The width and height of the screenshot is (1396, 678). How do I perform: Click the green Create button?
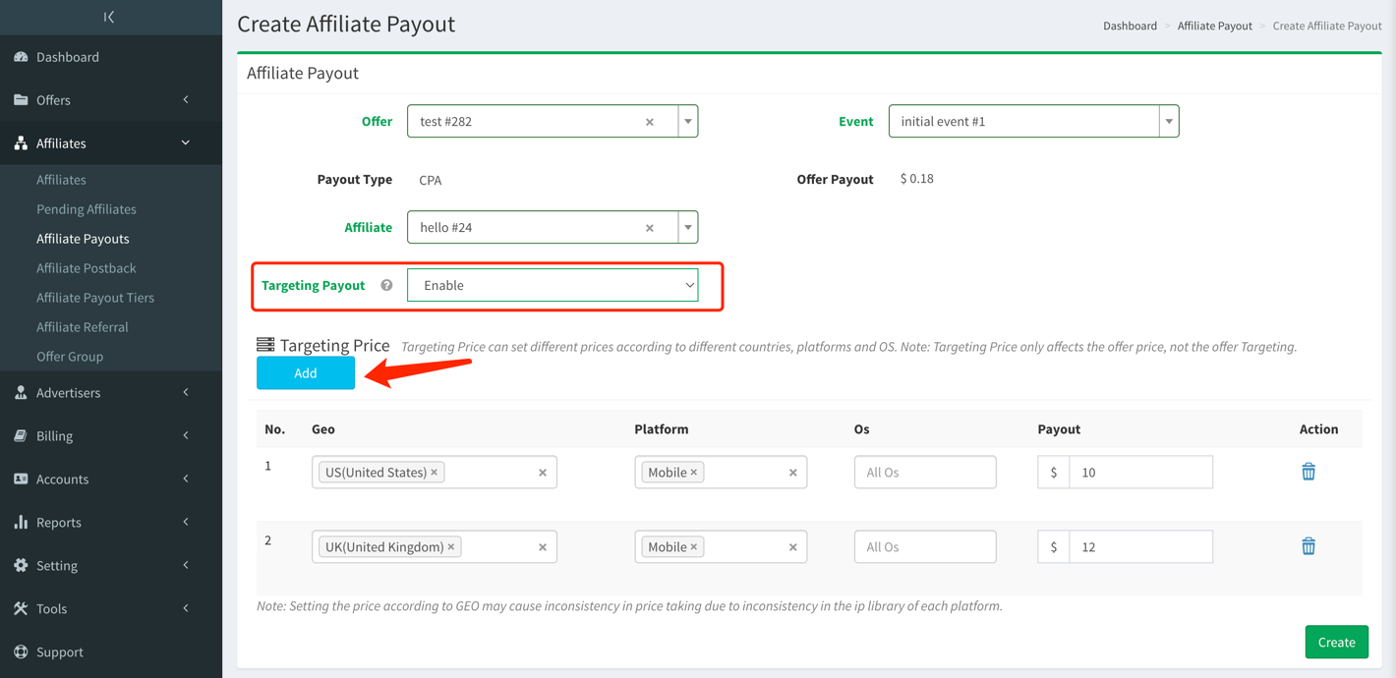point(1336,642)
